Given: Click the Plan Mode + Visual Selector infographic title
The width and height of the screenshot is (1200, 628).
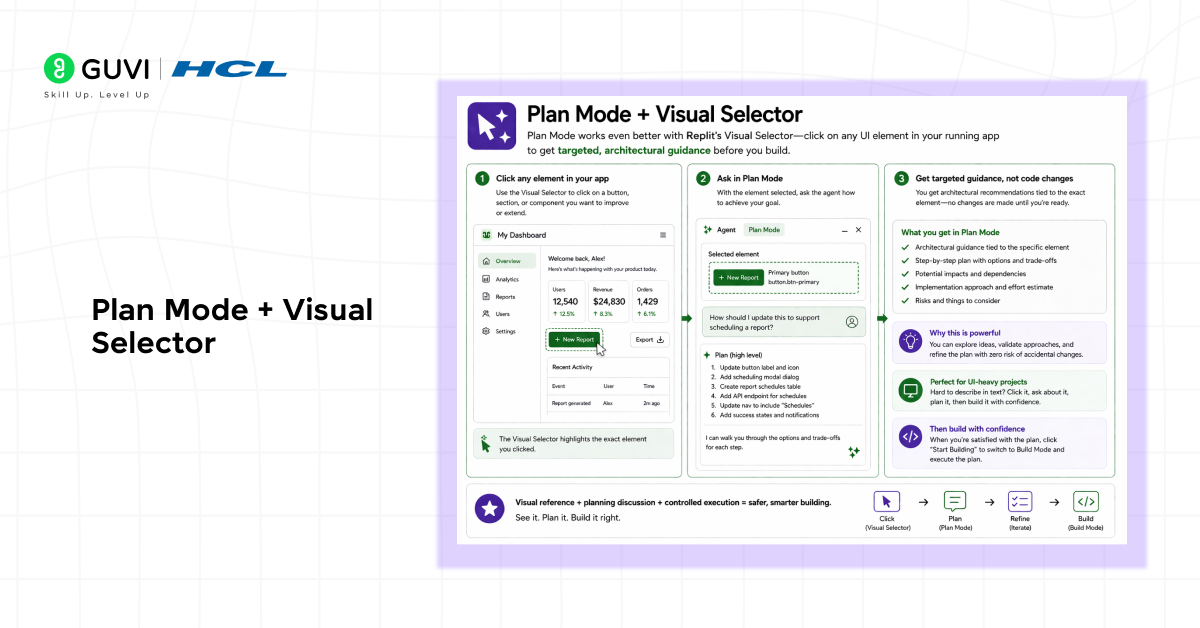Looking at the screenshot, I should click(665, 114).
